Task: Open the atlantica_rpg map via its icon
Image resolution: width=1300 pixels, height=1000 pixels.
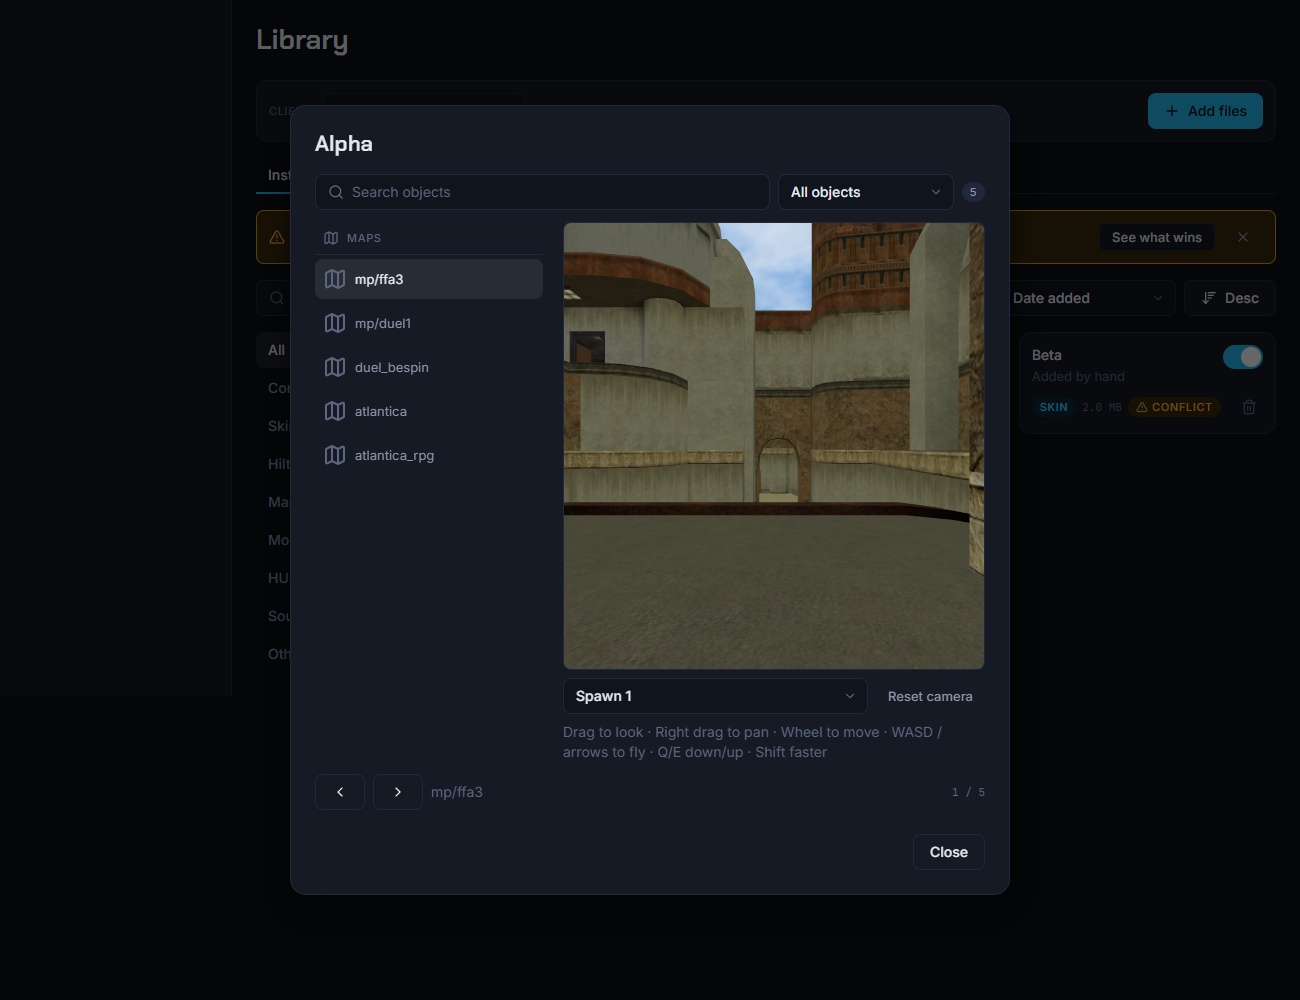Action: 335,455
